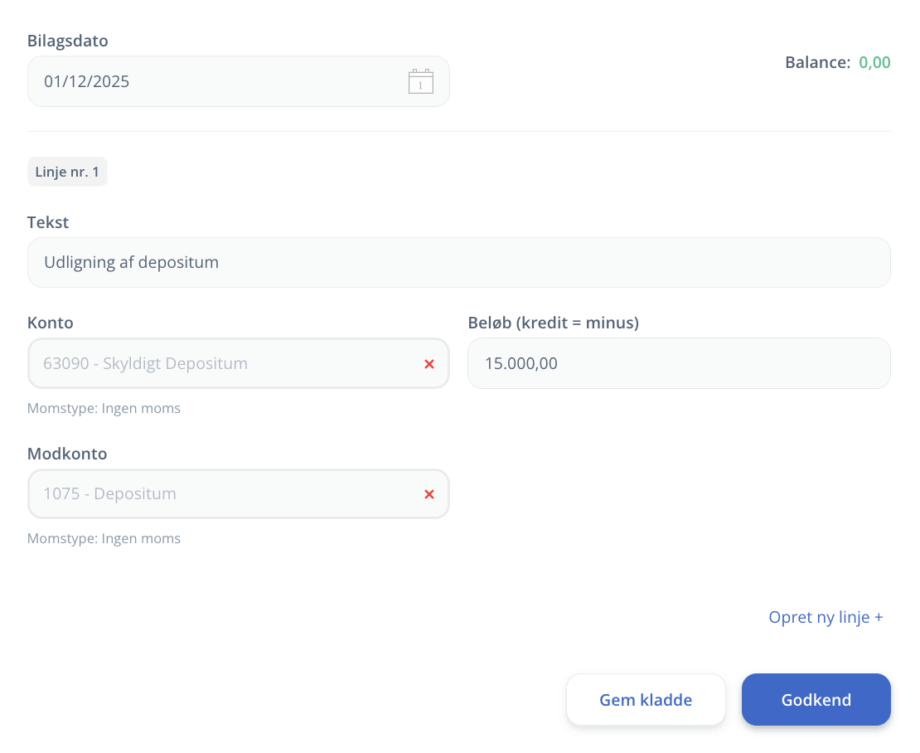This screenshot has width=920, height=753.
Task: Click the Modkonto label
Action: (x=67, y=453)
